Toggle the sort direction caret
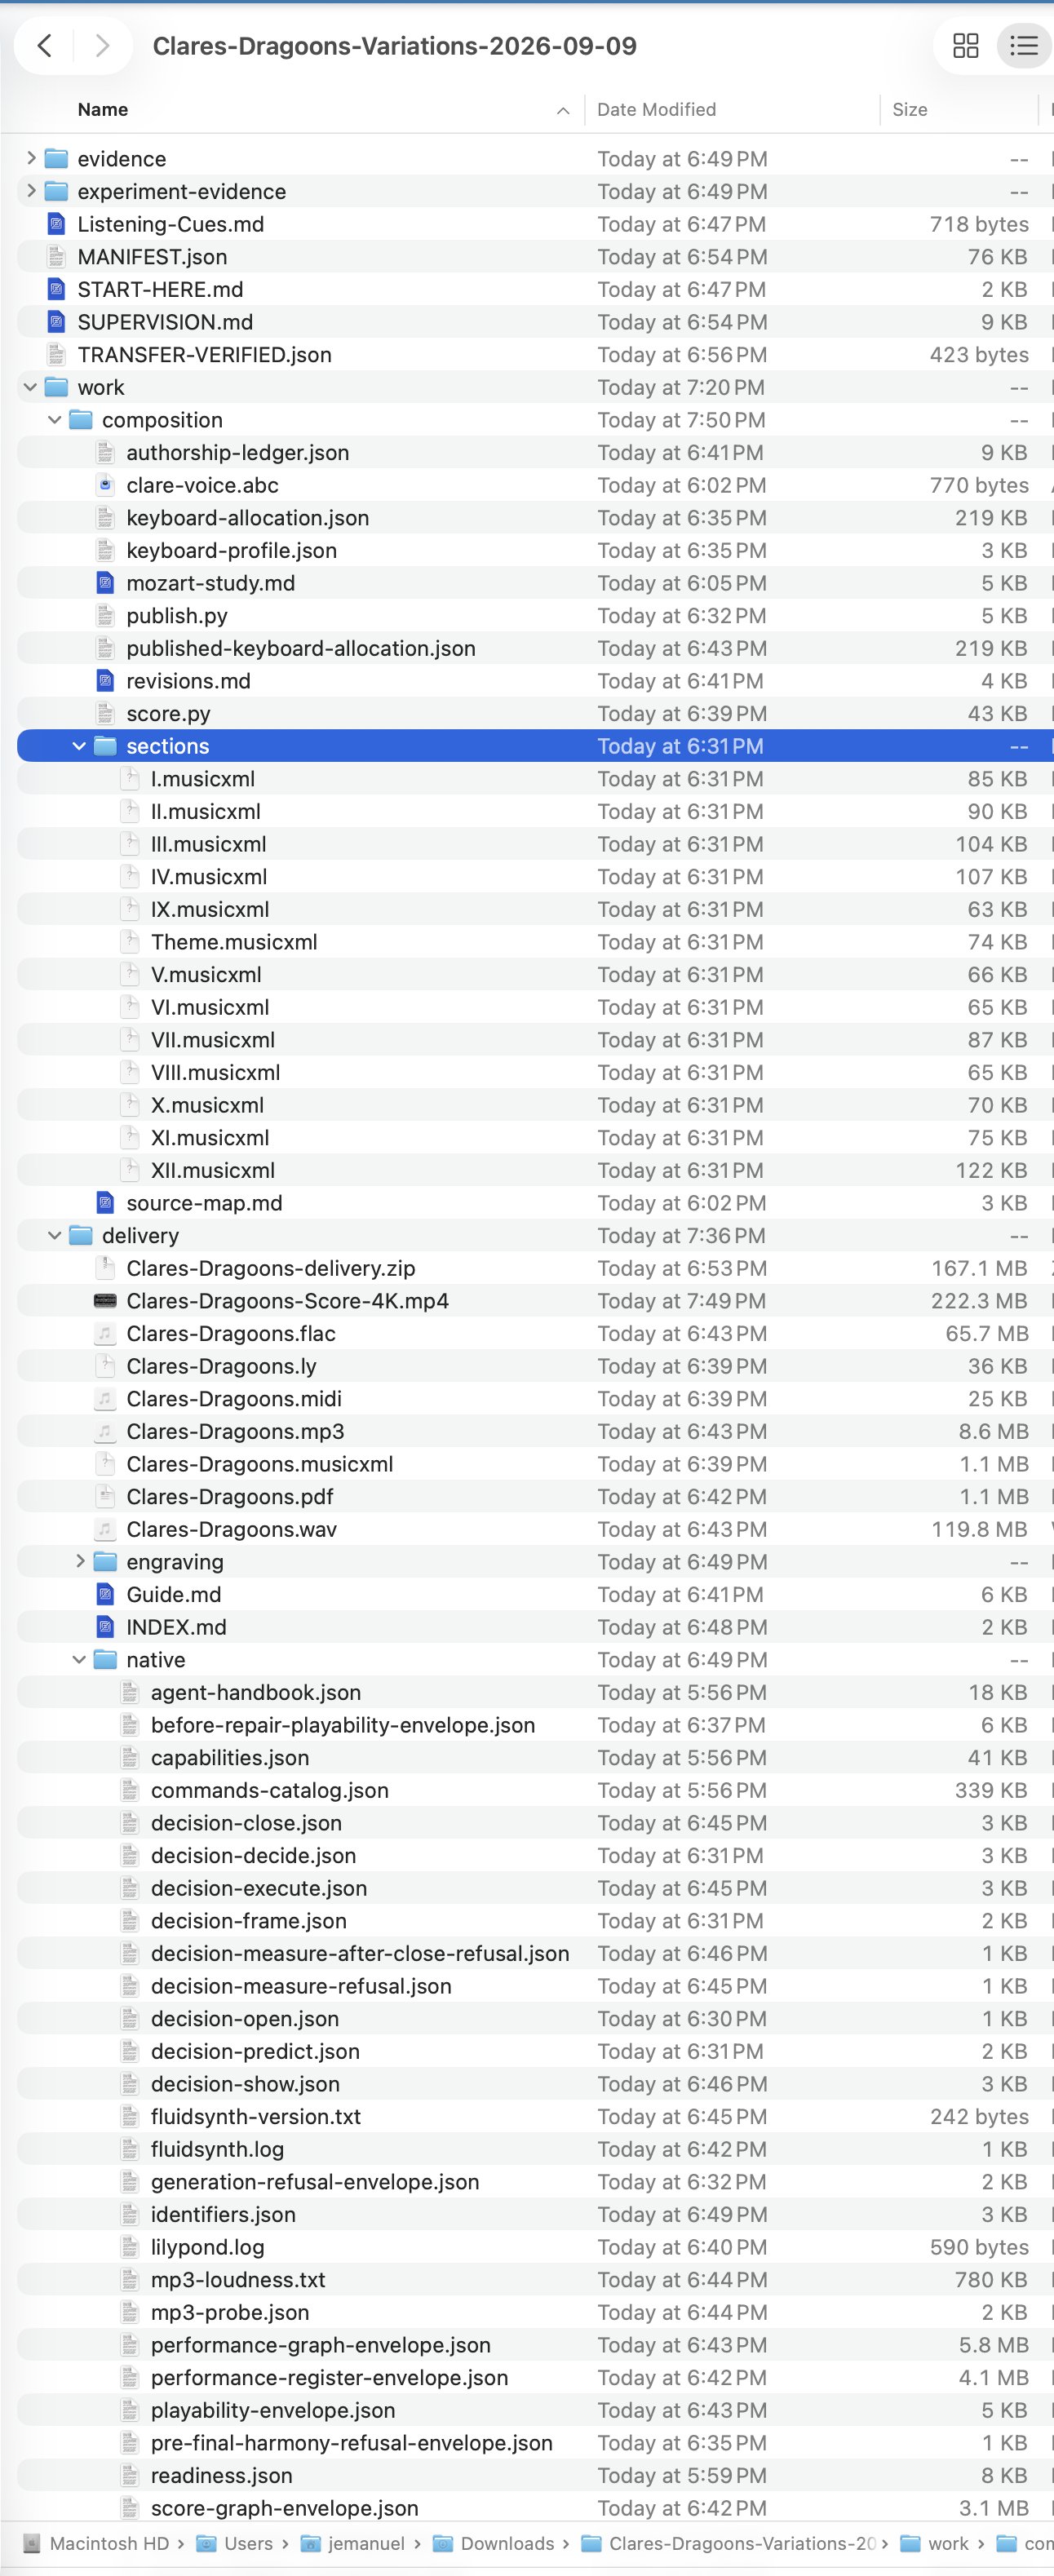The width and height of the screenshot is (1054, 2576). pyautogui.click(x=563, y=110)
